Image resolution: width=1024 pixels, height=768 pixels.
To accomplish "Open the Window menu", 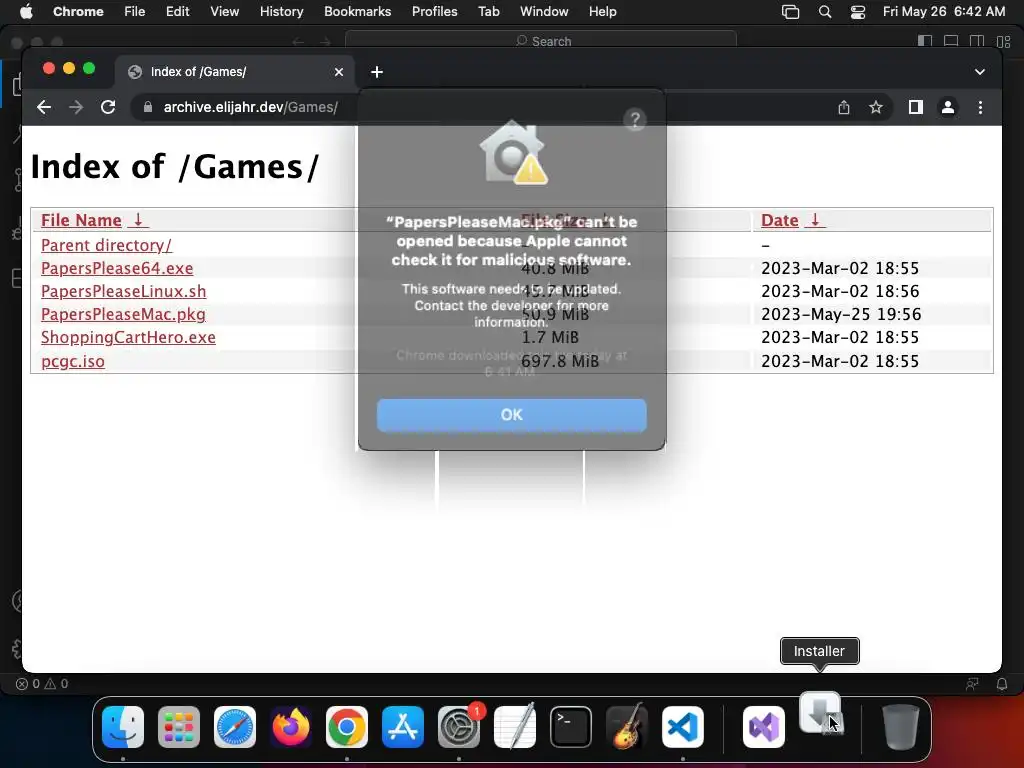I will tap(544, 12).
